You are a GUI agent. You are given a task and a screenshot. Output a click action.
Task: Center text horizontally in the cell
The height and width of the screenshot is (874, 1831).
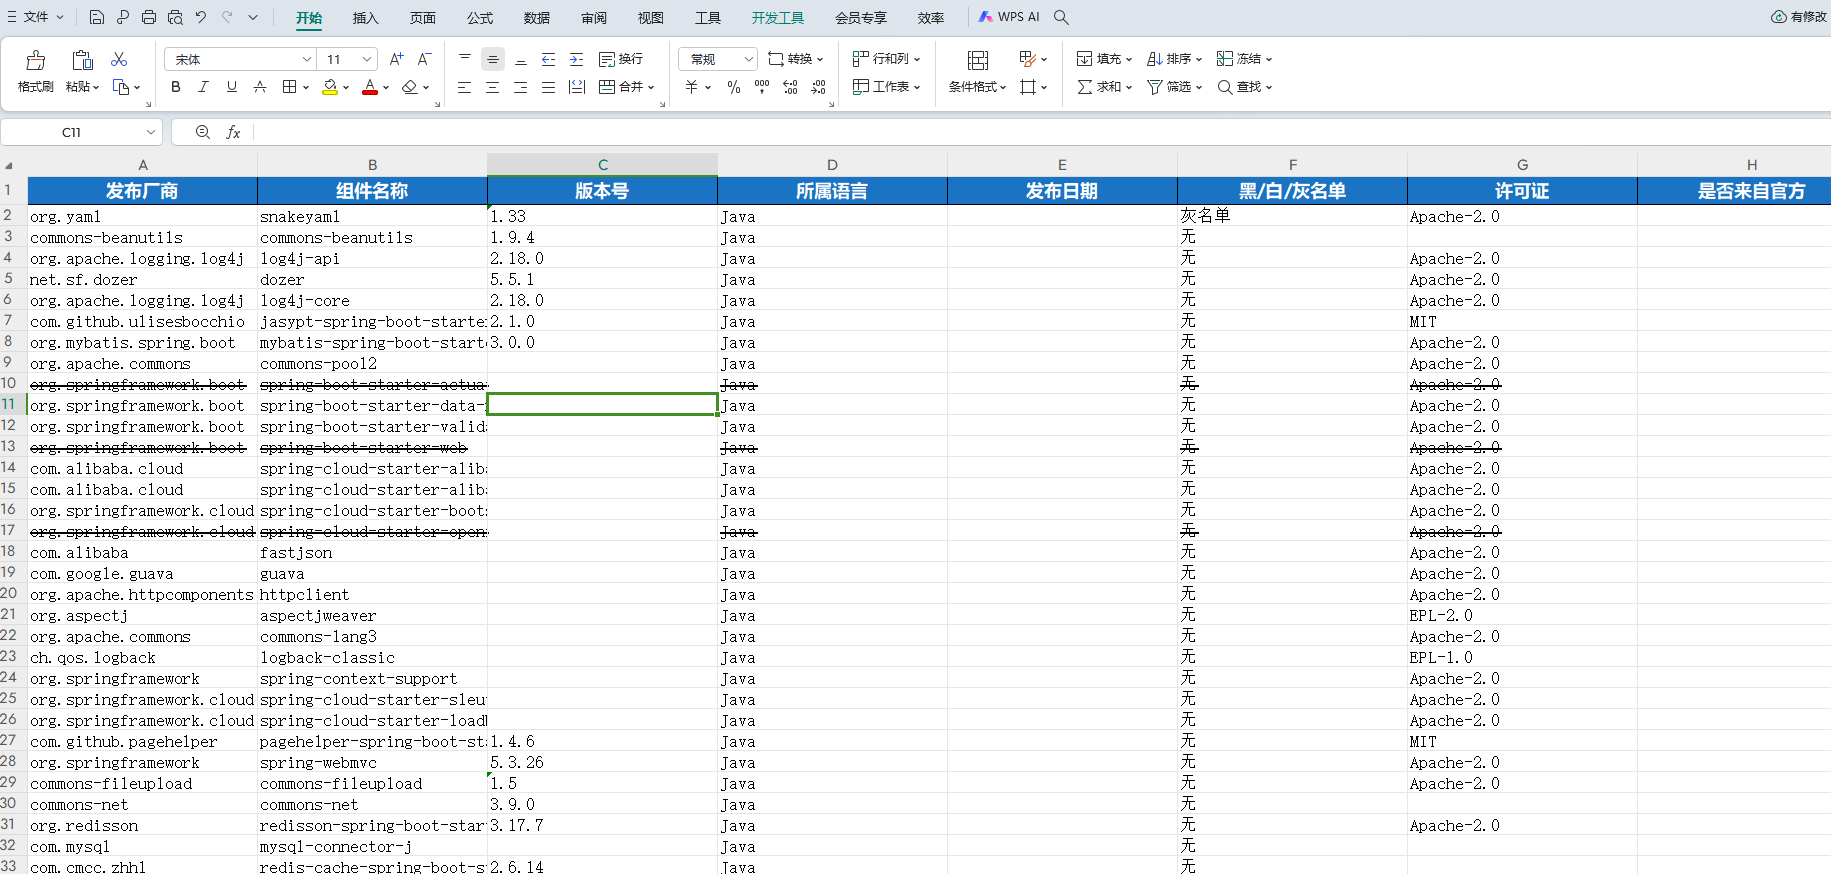point(492,87)
